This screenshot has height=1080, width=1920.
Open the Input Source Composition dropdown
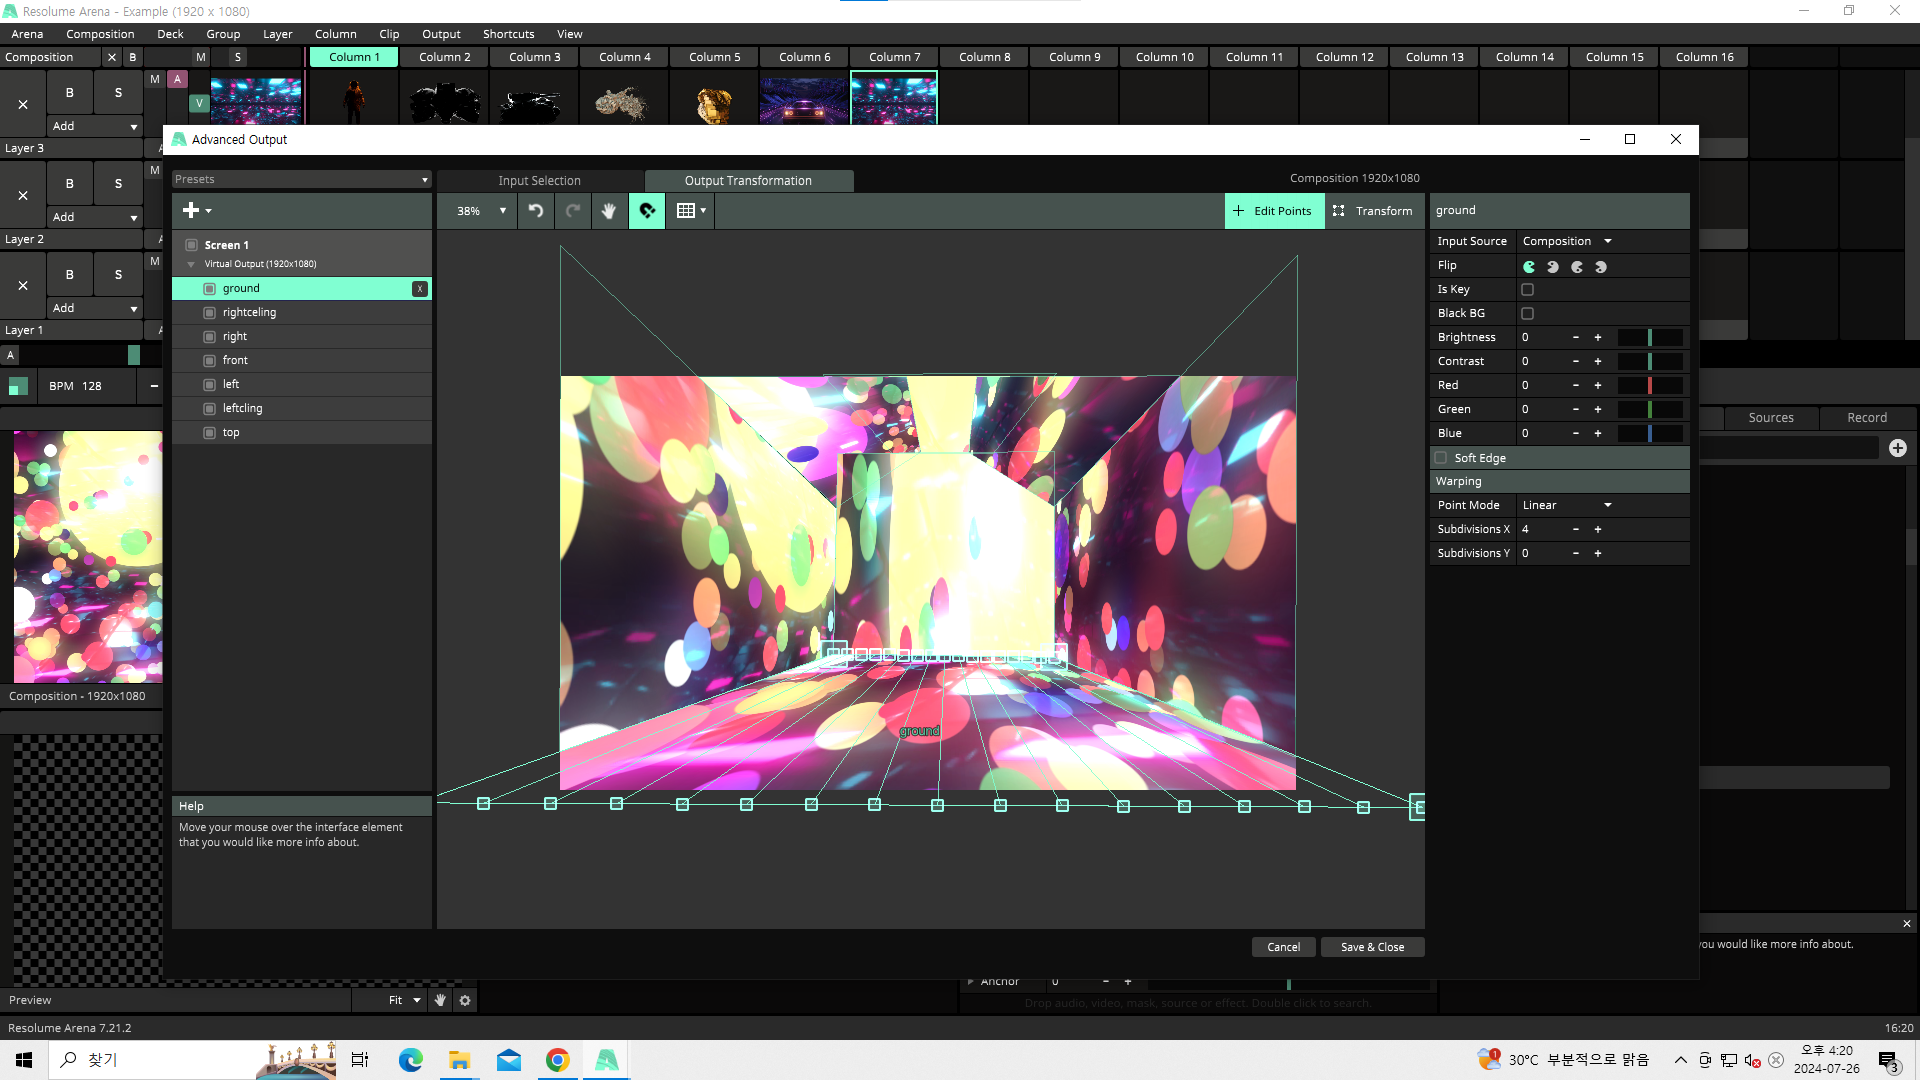pos(1567,241)
